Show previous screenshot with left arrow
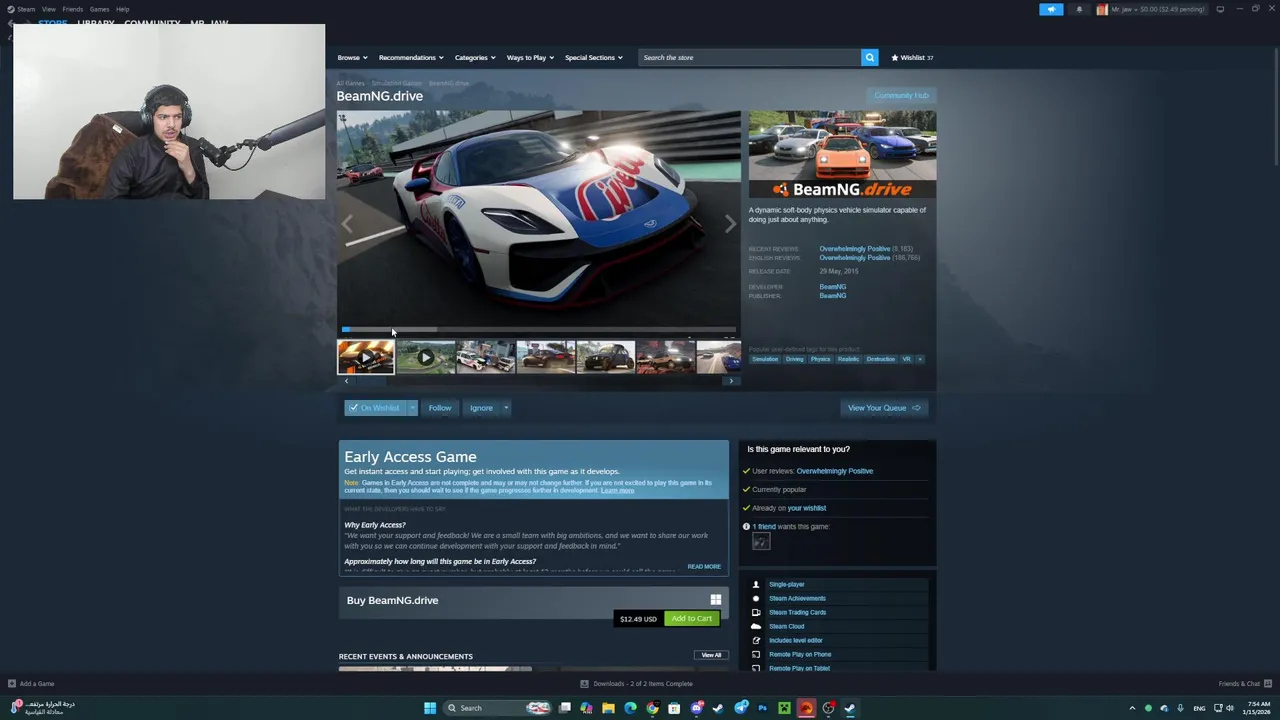Screen dimensions: 1280x720 point(348,223)
